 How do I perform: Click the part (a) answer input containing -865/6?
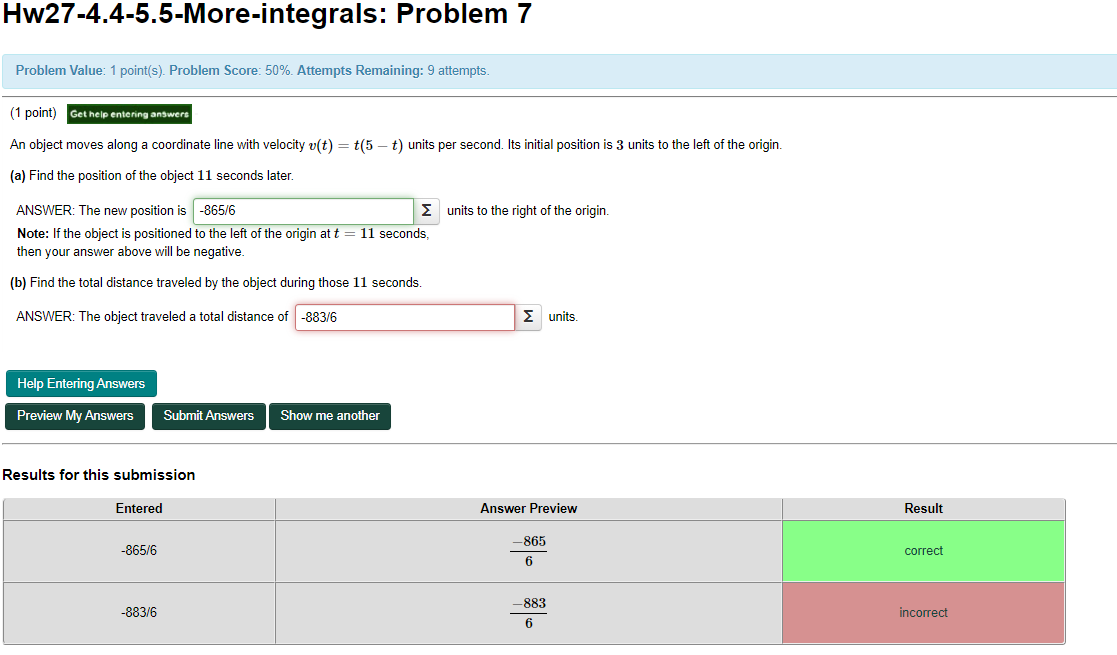[303, 211]
